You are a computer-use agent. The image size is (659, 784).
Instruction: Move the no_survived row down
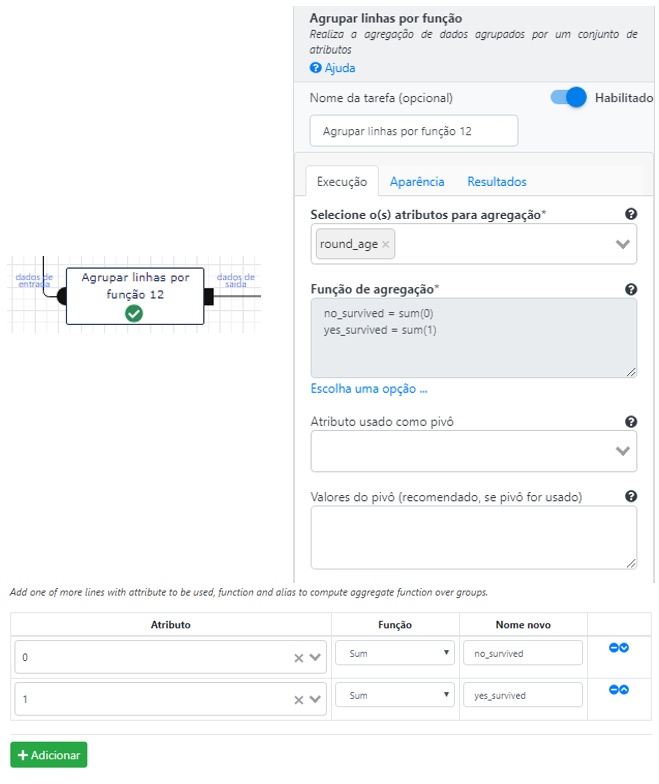pyautogui.click(x=624, y=648)
